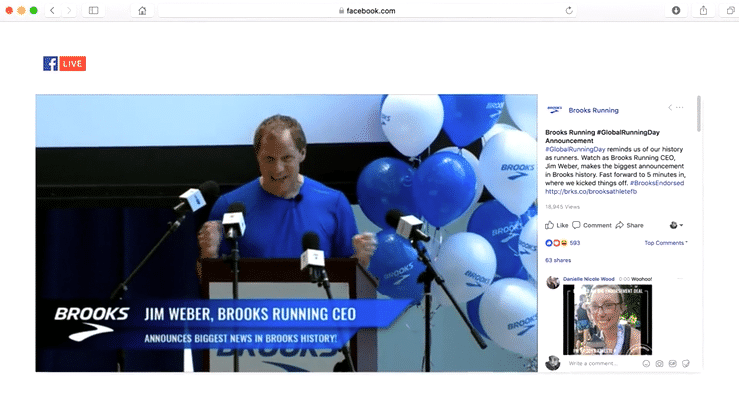Open the GIF image in Danielle's comment
739x415 pixels.
[x=608, y=319]
